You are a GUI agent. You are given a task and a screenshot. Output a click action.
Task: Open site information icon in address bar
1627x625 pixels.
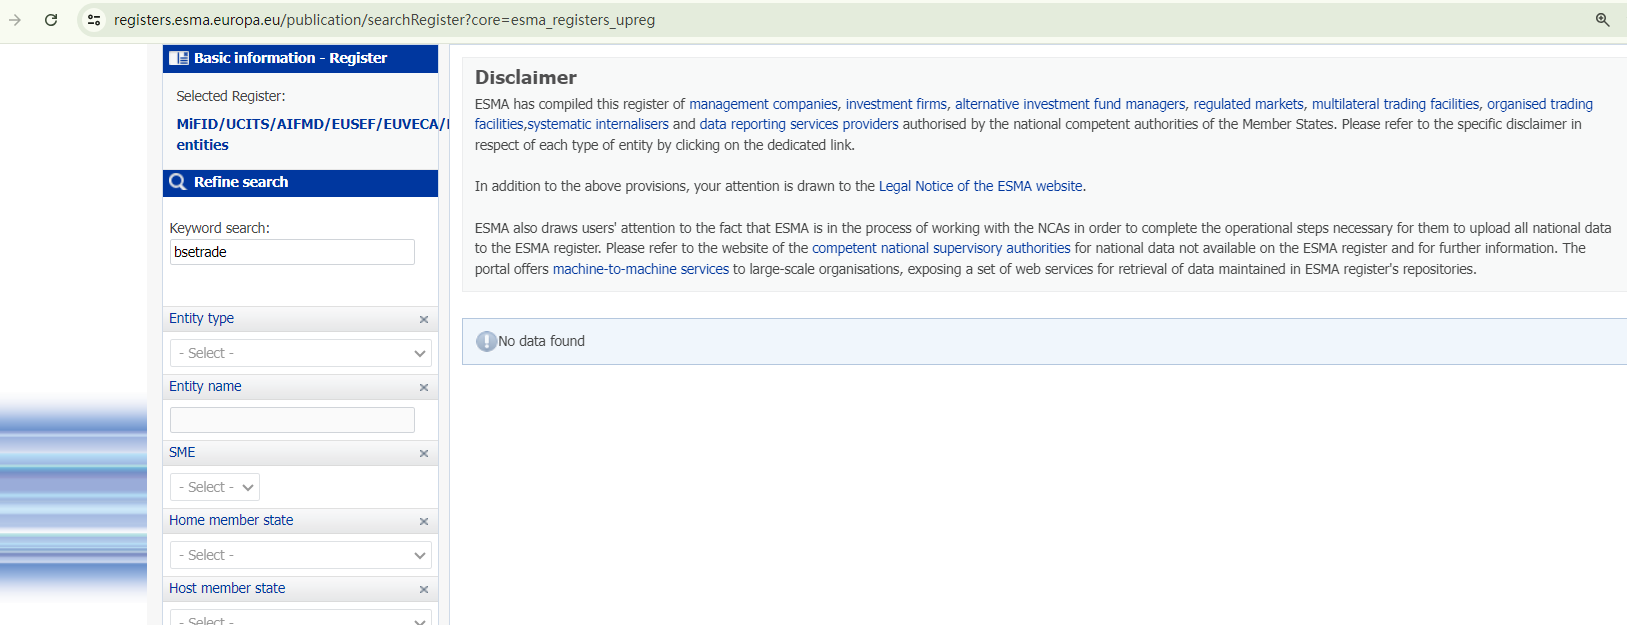[x=94, y=20]
